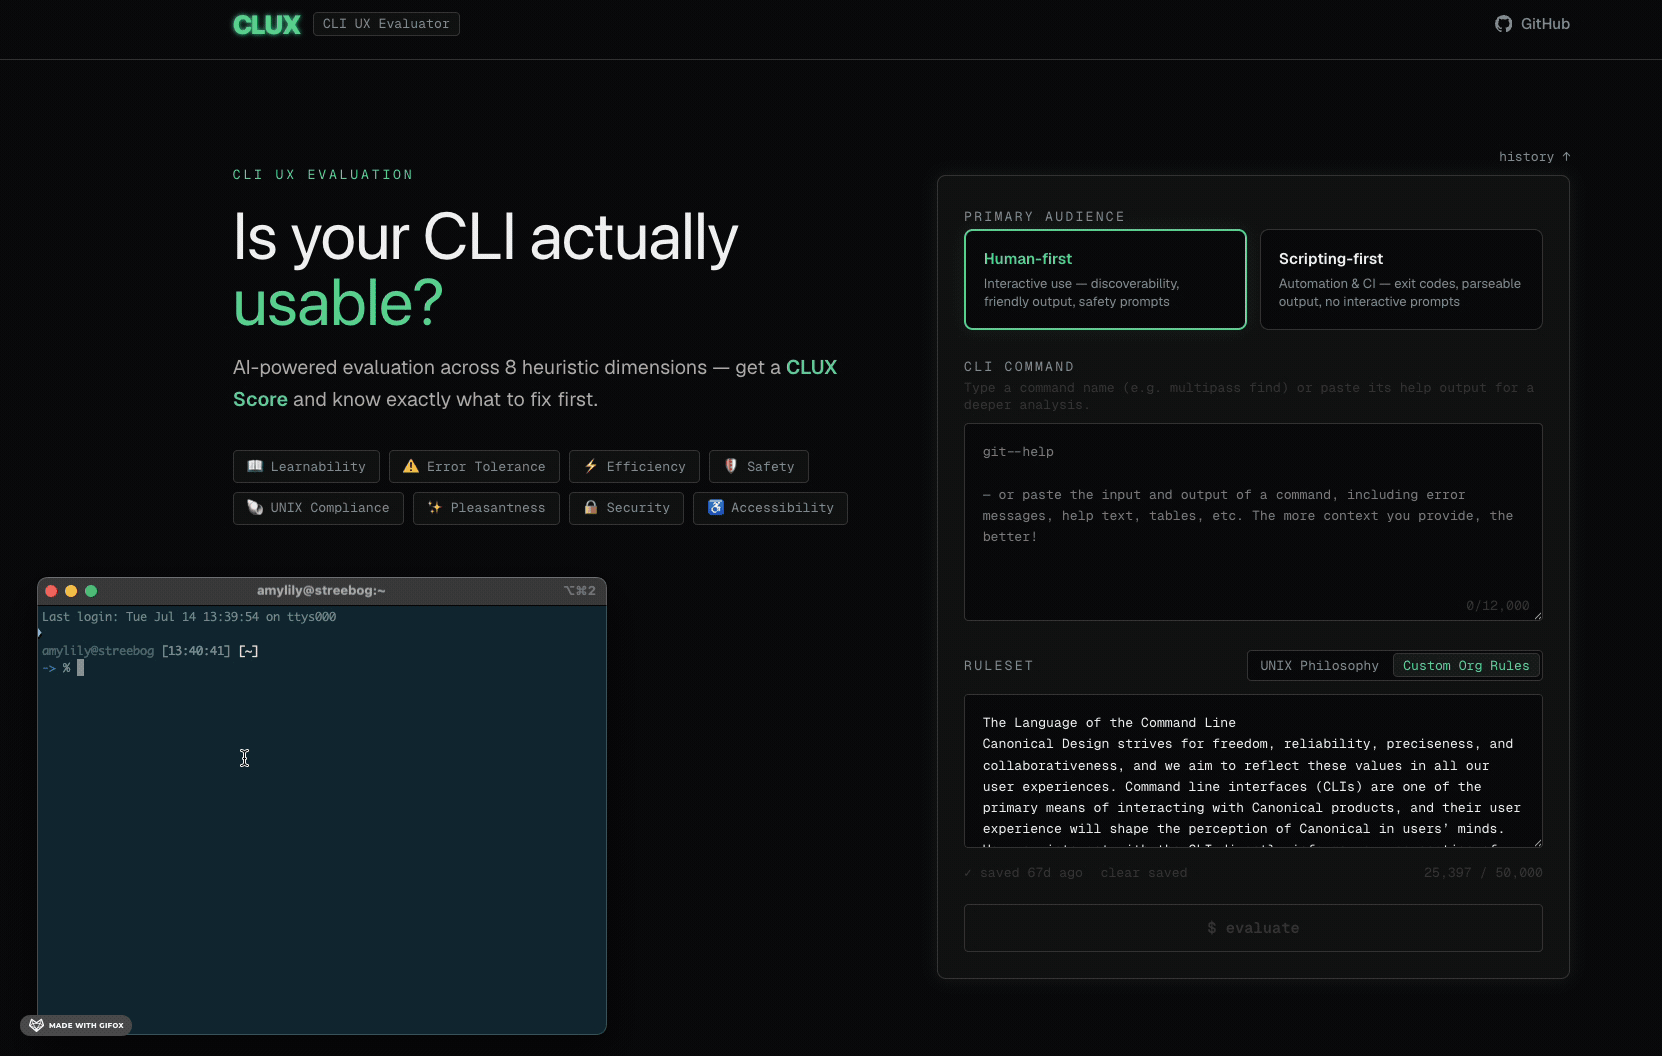Viewport: 1662px width, 1056px height.
Task: Click the 0/12,000 character counter
Action: coord(1497,606)
